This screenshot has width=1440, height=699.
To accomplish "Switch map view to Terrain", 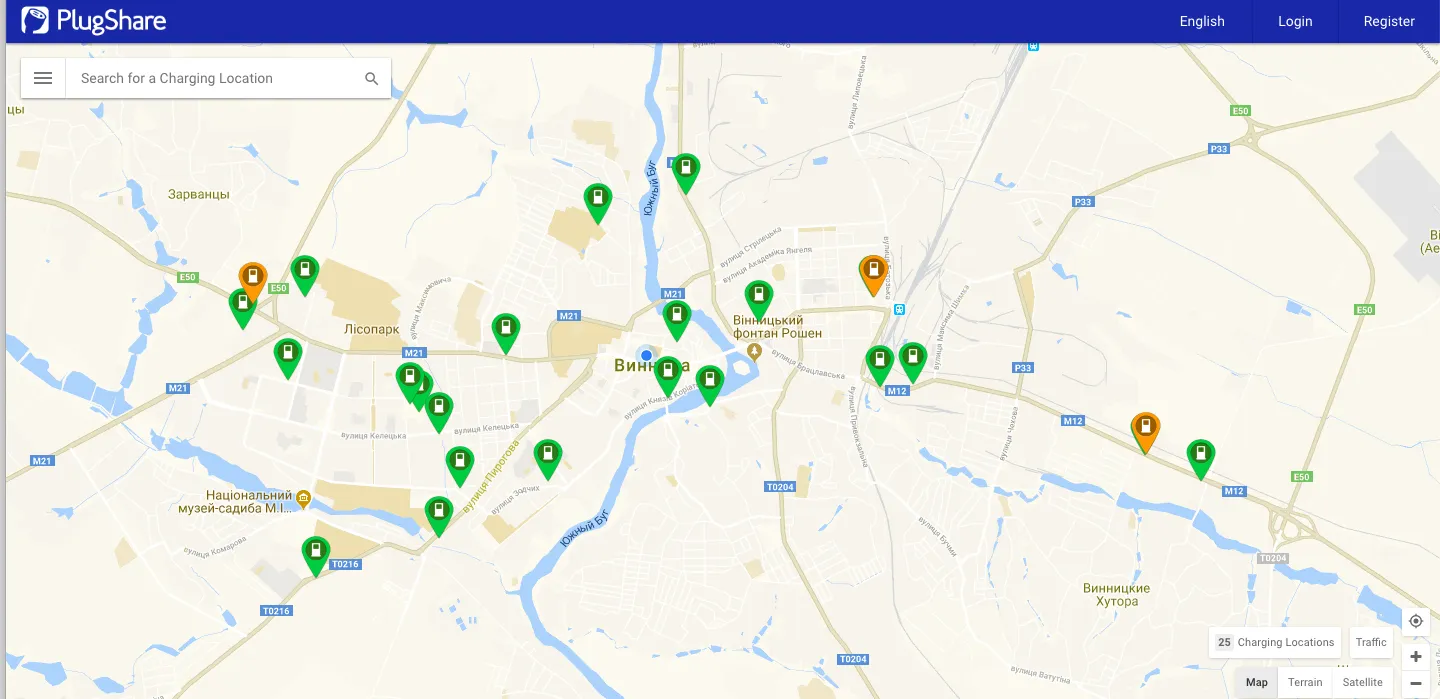I will [x=1305, y=682].
